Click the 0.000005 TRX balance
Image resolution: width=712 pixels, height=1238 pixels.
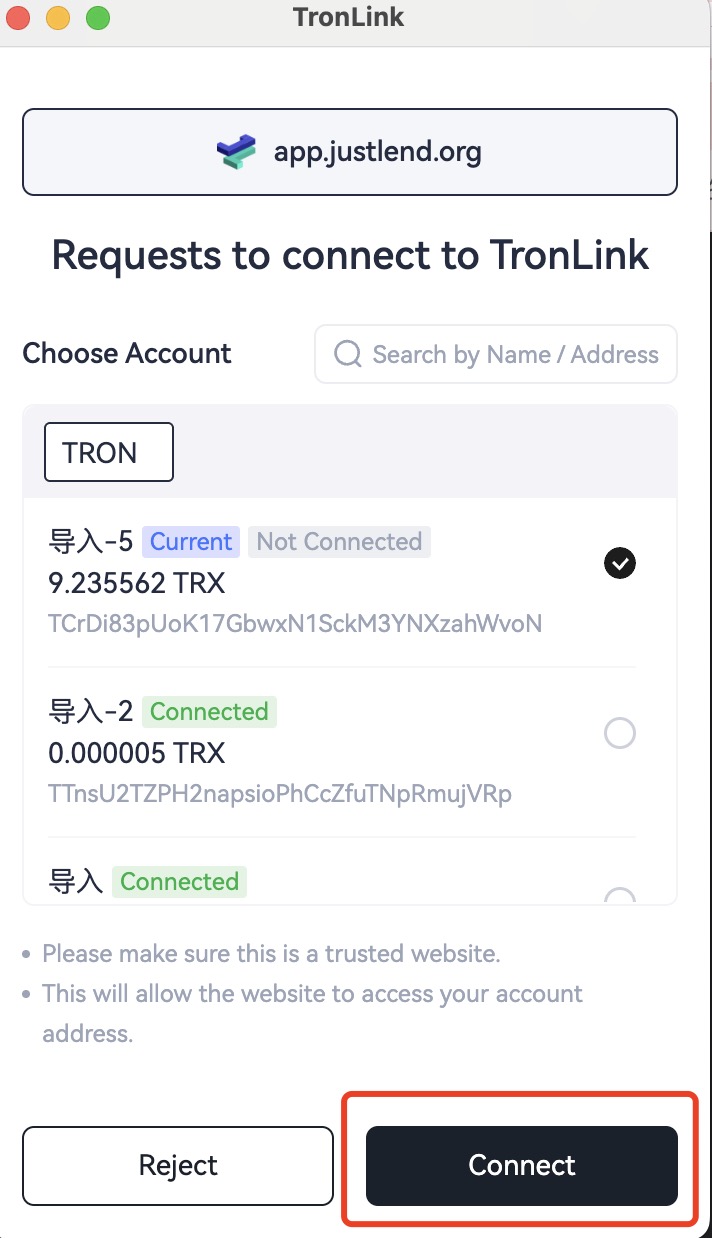tap(137, 752)
